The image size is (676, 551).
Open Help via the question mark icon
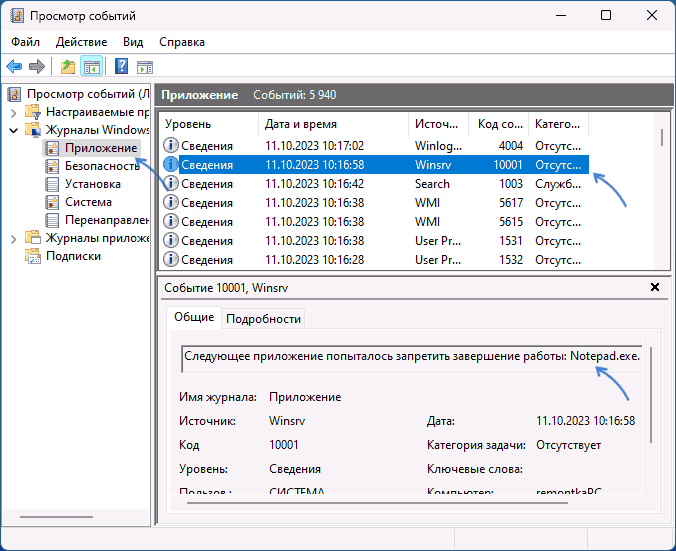click(x=121, y=67)
